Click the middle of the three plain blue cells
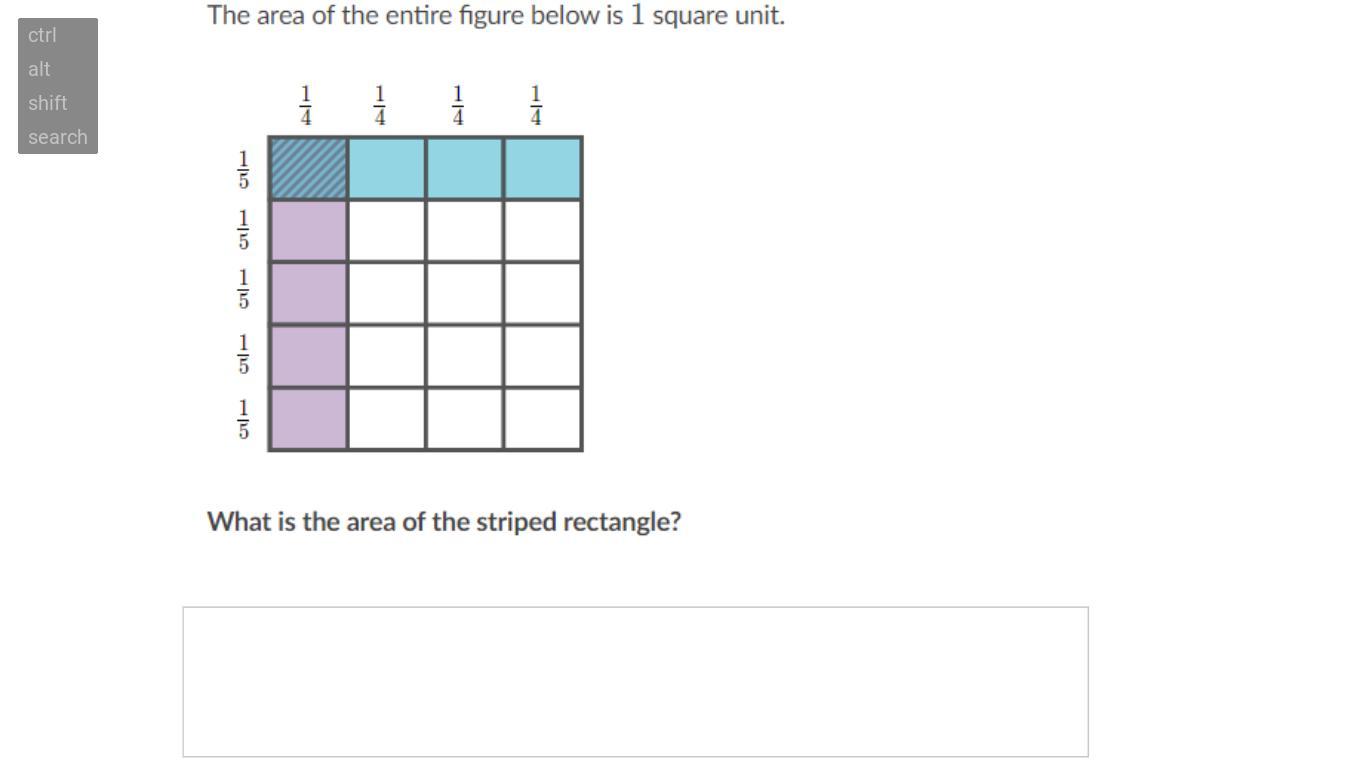This screenshot has height=768, width=1366. 464,169
